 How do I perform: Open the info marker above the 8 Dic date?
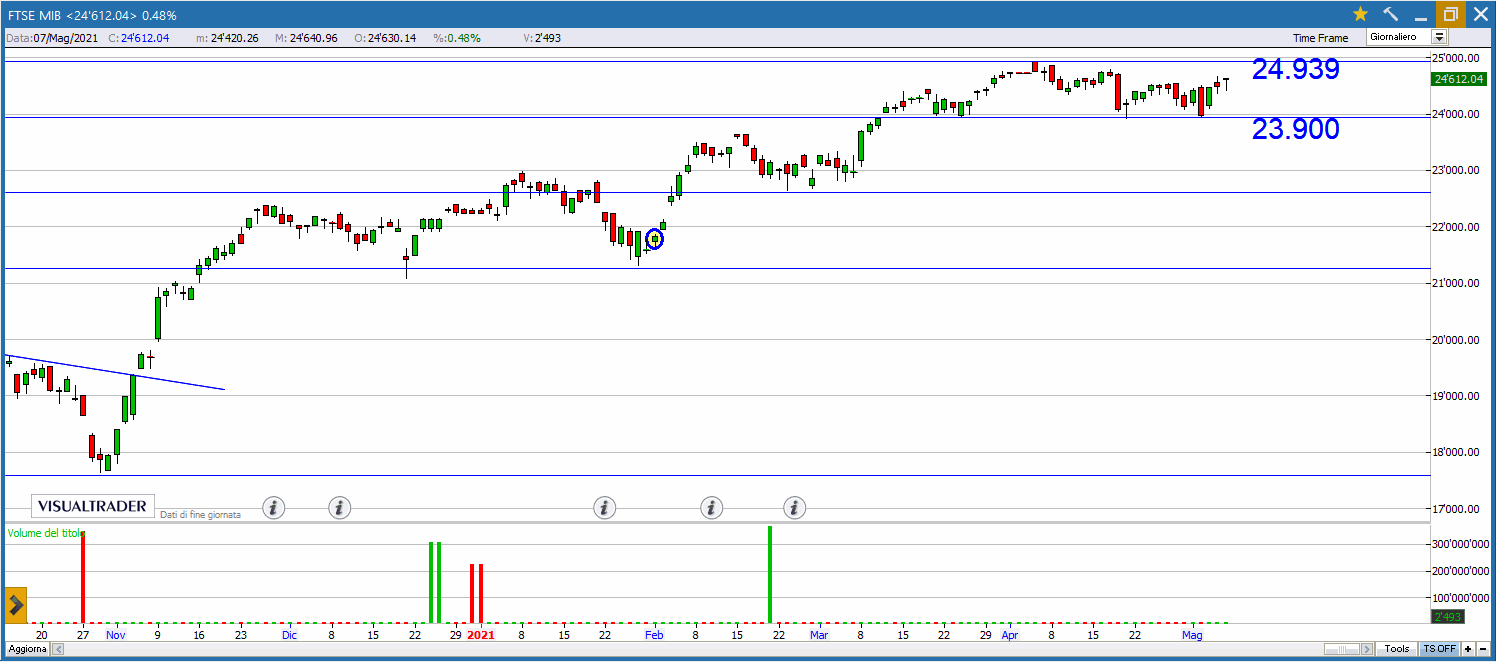(x=340, y=508)
